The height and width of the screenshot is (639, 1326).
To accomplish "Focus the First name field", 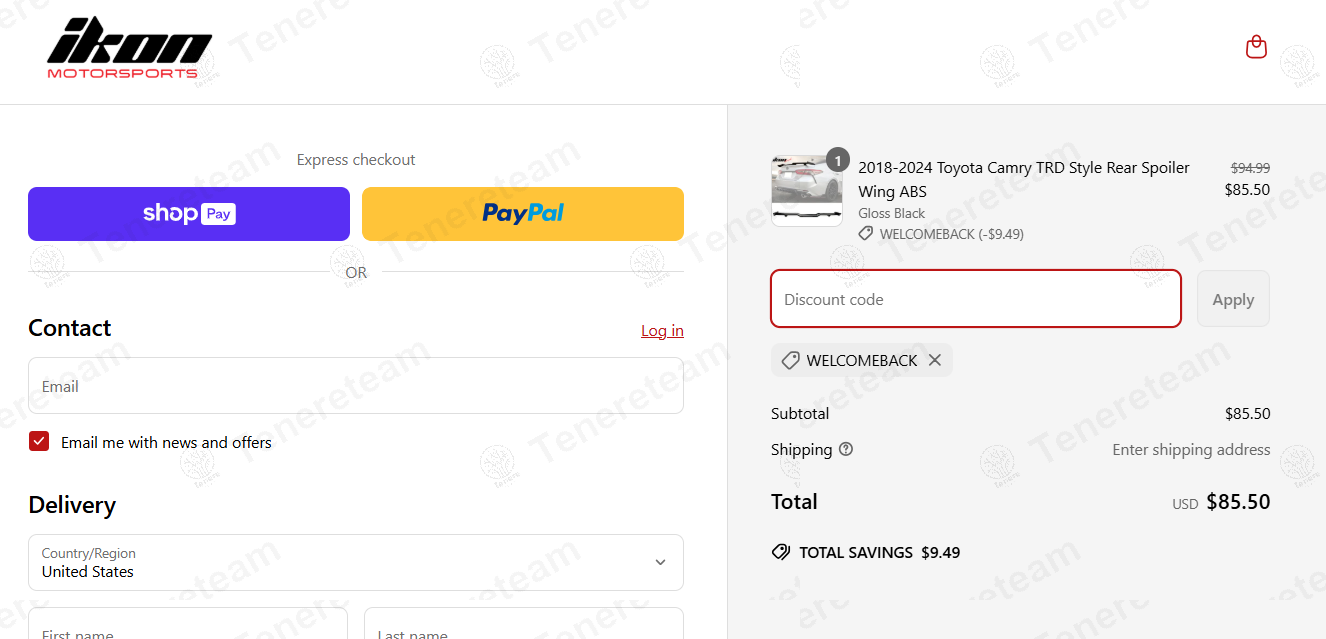I will point(188,628).
